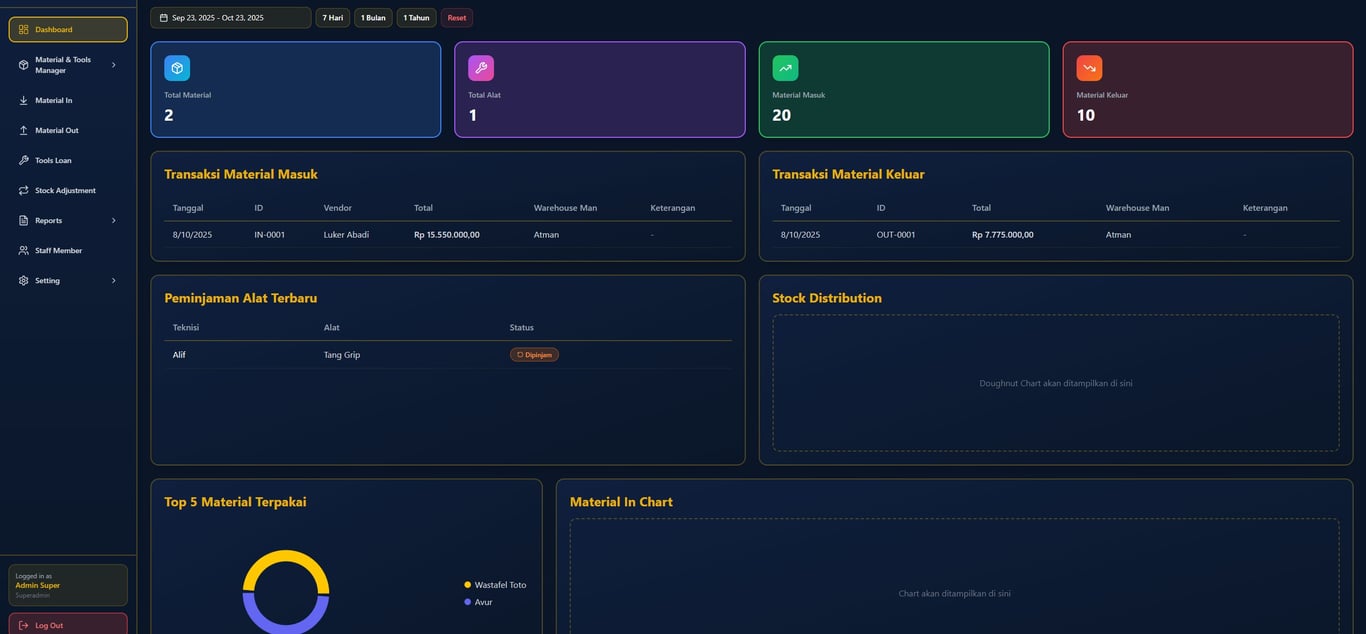Viewport: 1366px width, 634px height.
Task: Select the Material In download icon in sidebar
Action: click(23, 100)
